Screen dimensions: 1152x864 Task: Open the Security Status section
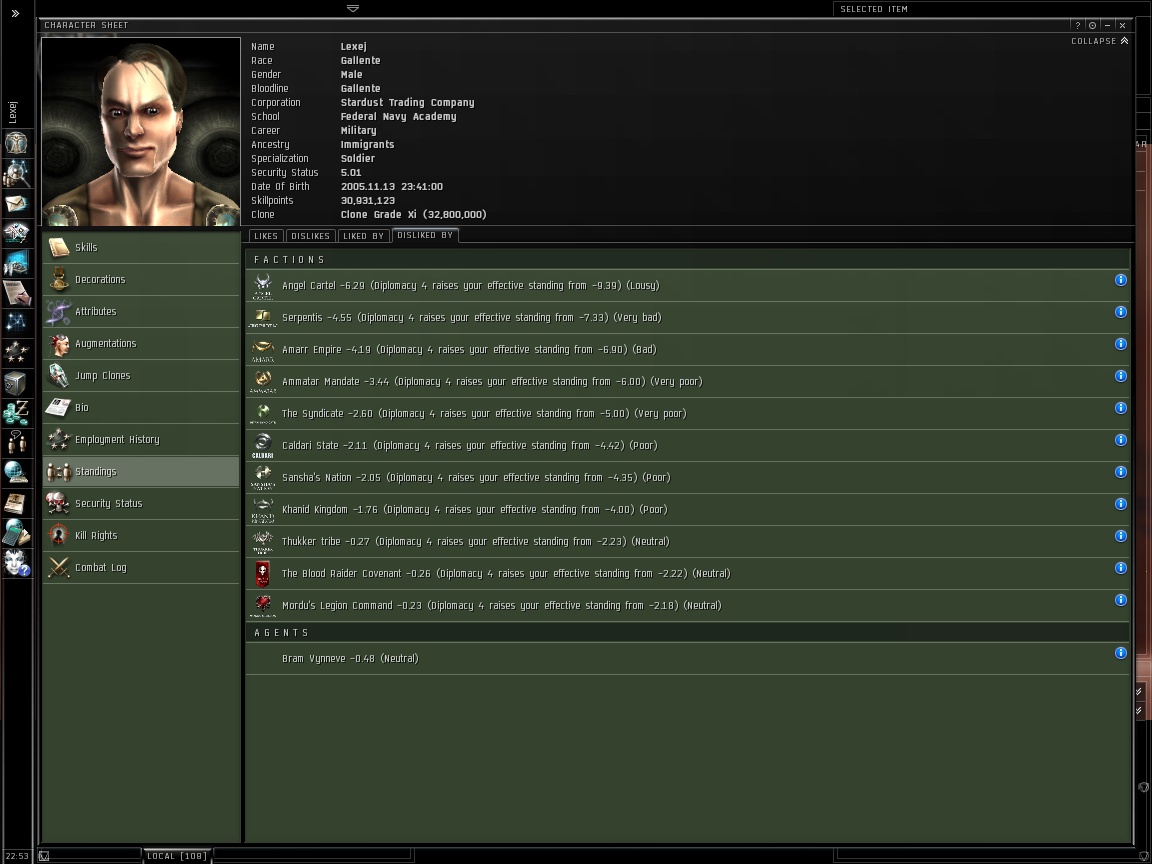[x=141, y=503]
